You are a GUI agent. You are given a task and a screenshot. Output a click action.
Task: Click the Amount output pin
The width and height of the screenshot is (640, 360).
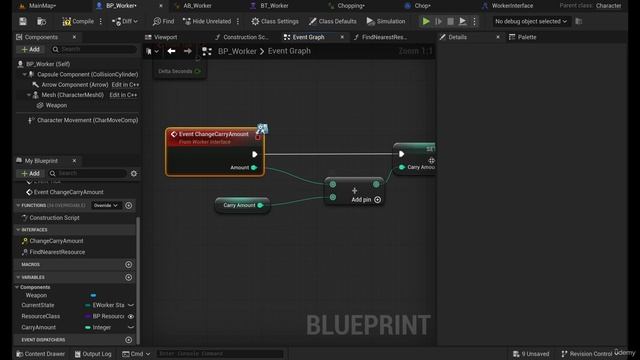254,167
